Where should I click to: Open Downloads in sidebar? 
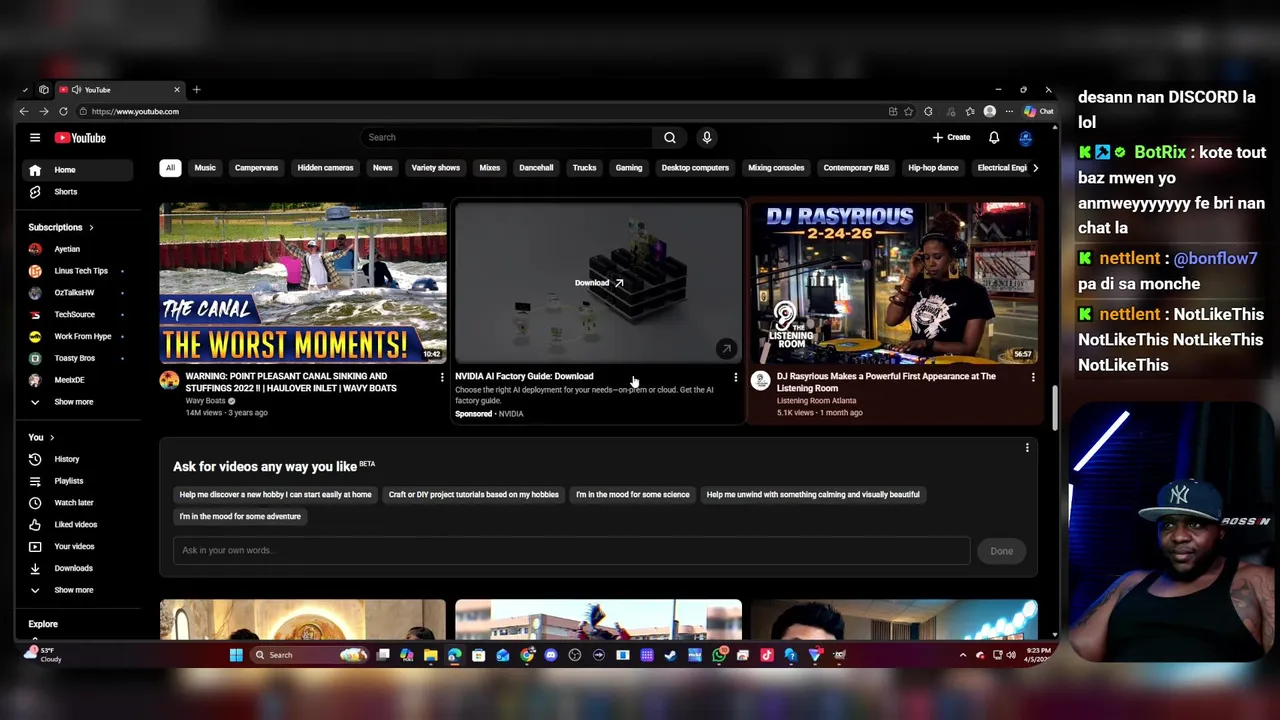(x=76, y=568)
